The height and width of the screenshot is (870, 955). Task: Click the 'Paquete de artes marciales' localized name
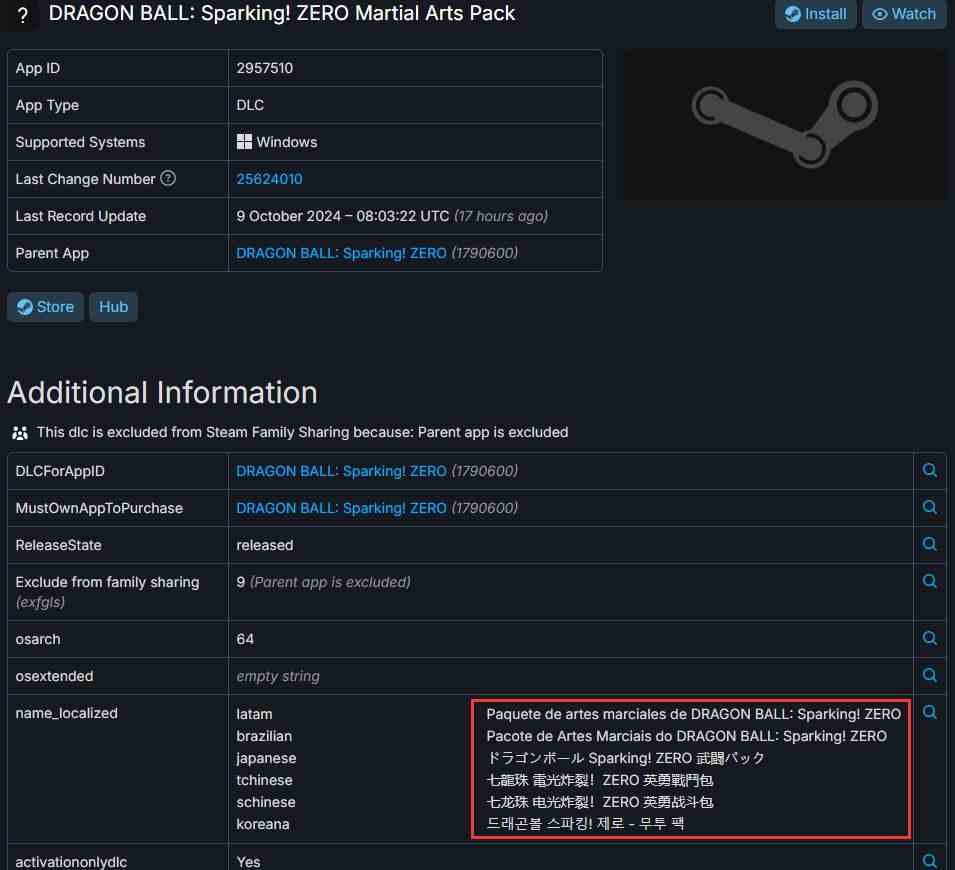click(x=694, y=714)
